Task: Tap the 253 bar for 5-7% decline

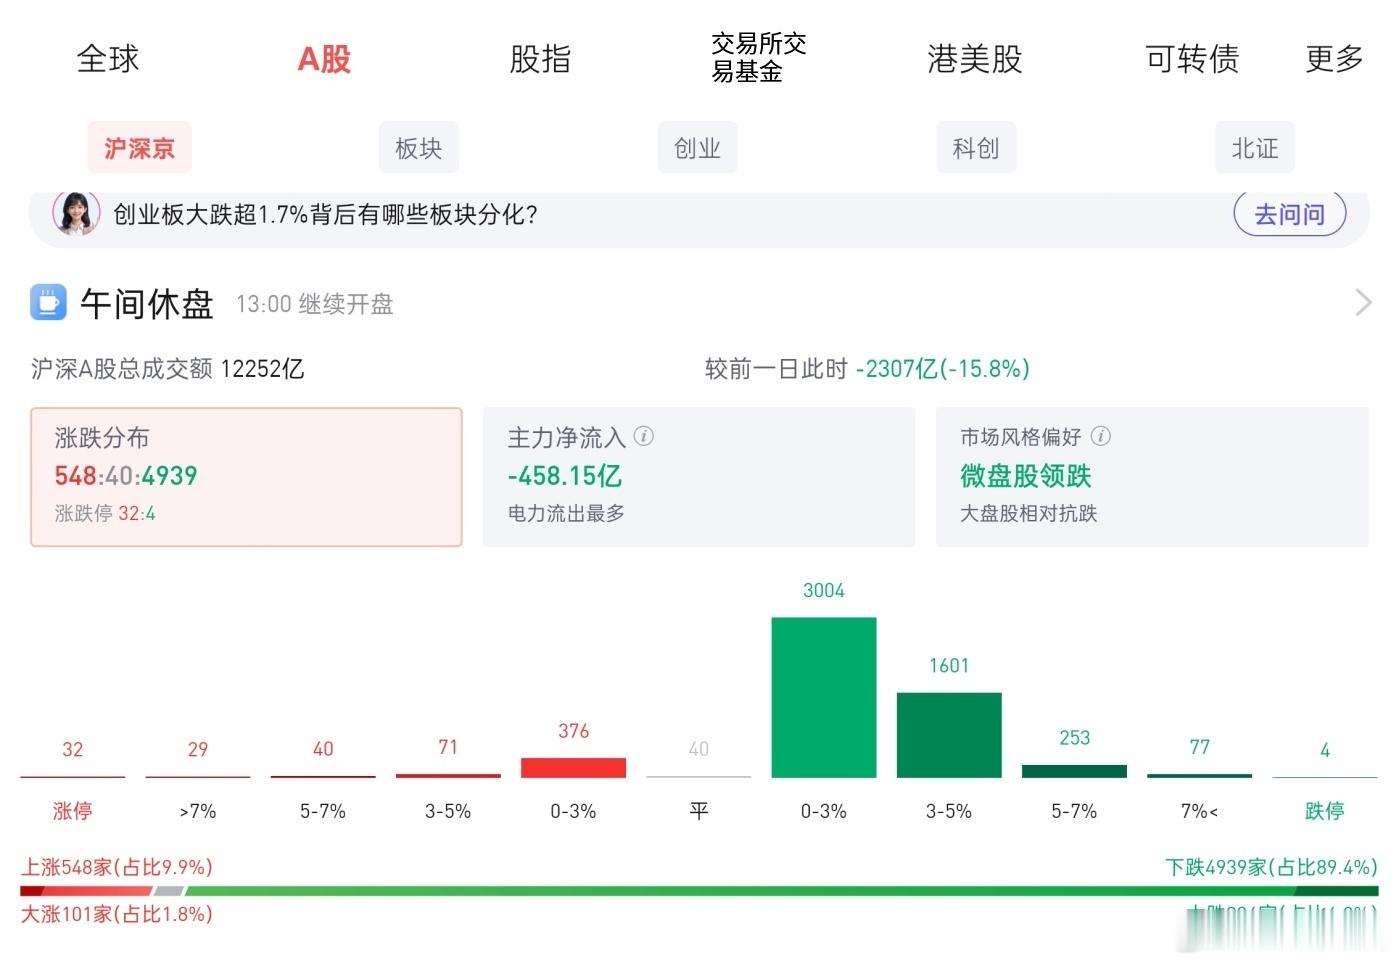Action: (x=1074, y=771)
